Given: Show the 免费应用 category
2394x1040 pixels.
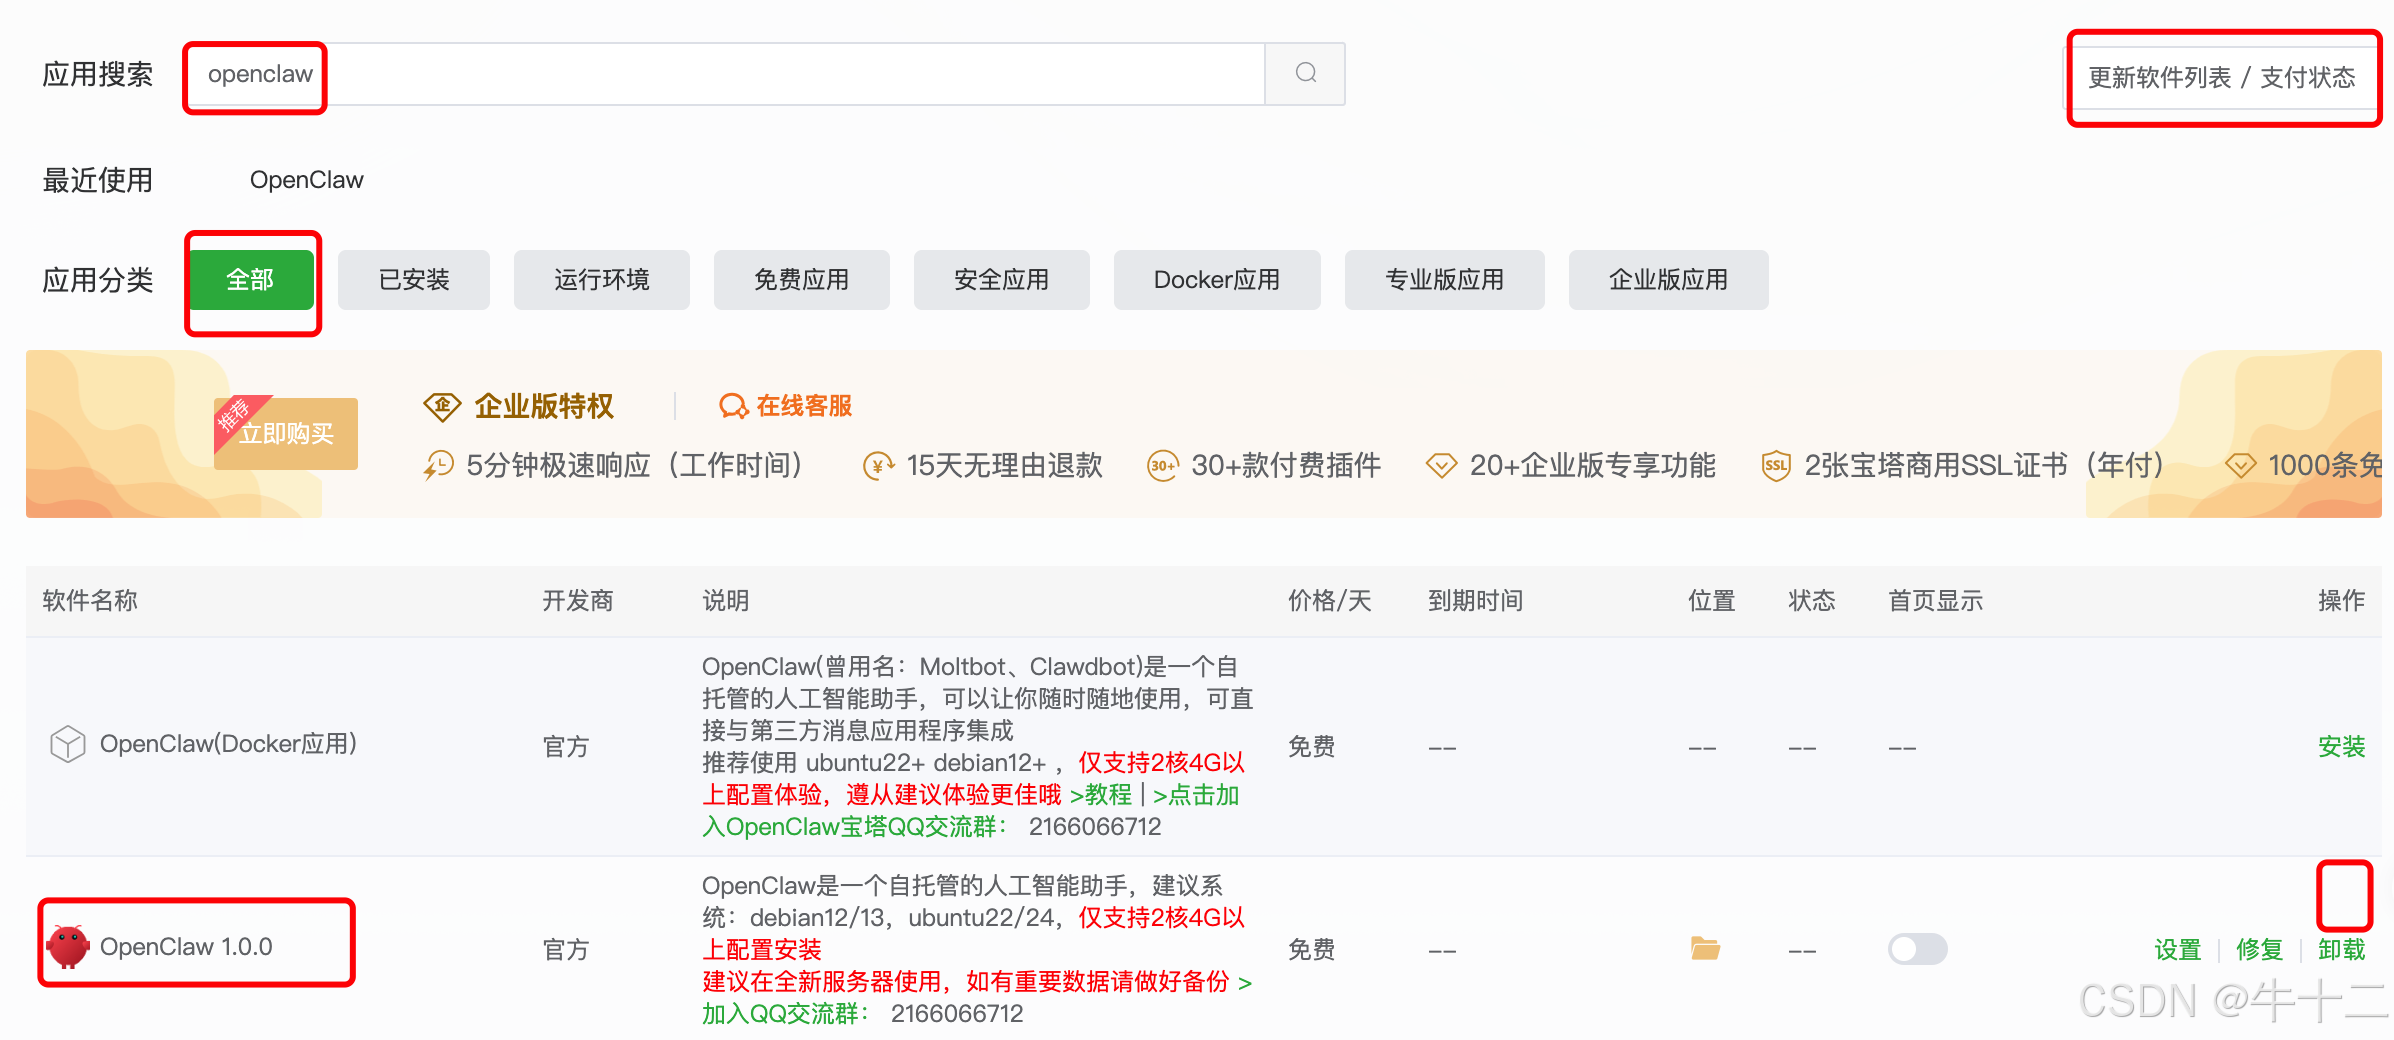Looking at the screenshot, I should coord(802,280).
